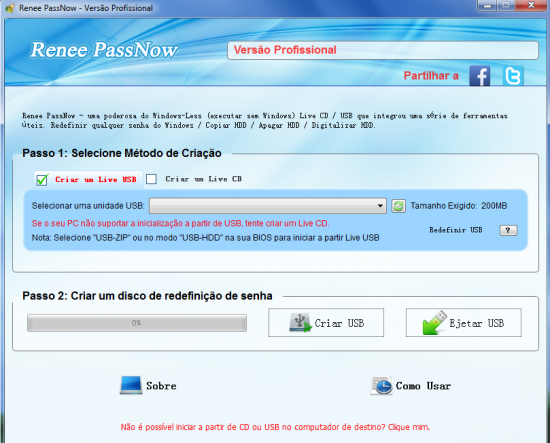Screen dimensions: 550x443
Task: Check Criar um Live CD option
Action: [151, 179]
